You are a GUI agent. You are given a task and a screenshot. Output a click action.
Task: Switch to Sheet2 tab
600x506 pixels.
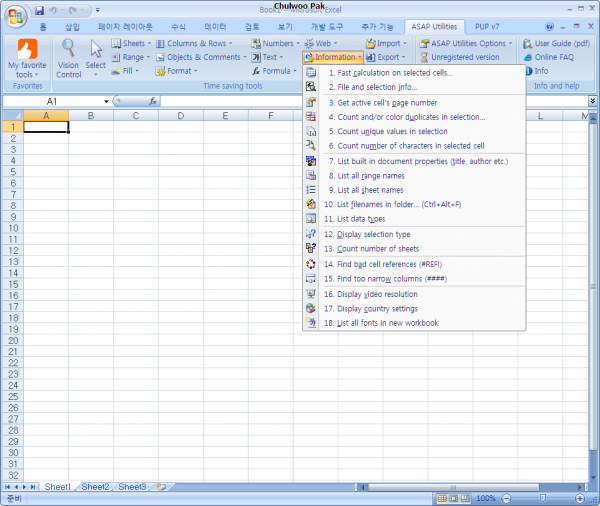tap(95, 486)
